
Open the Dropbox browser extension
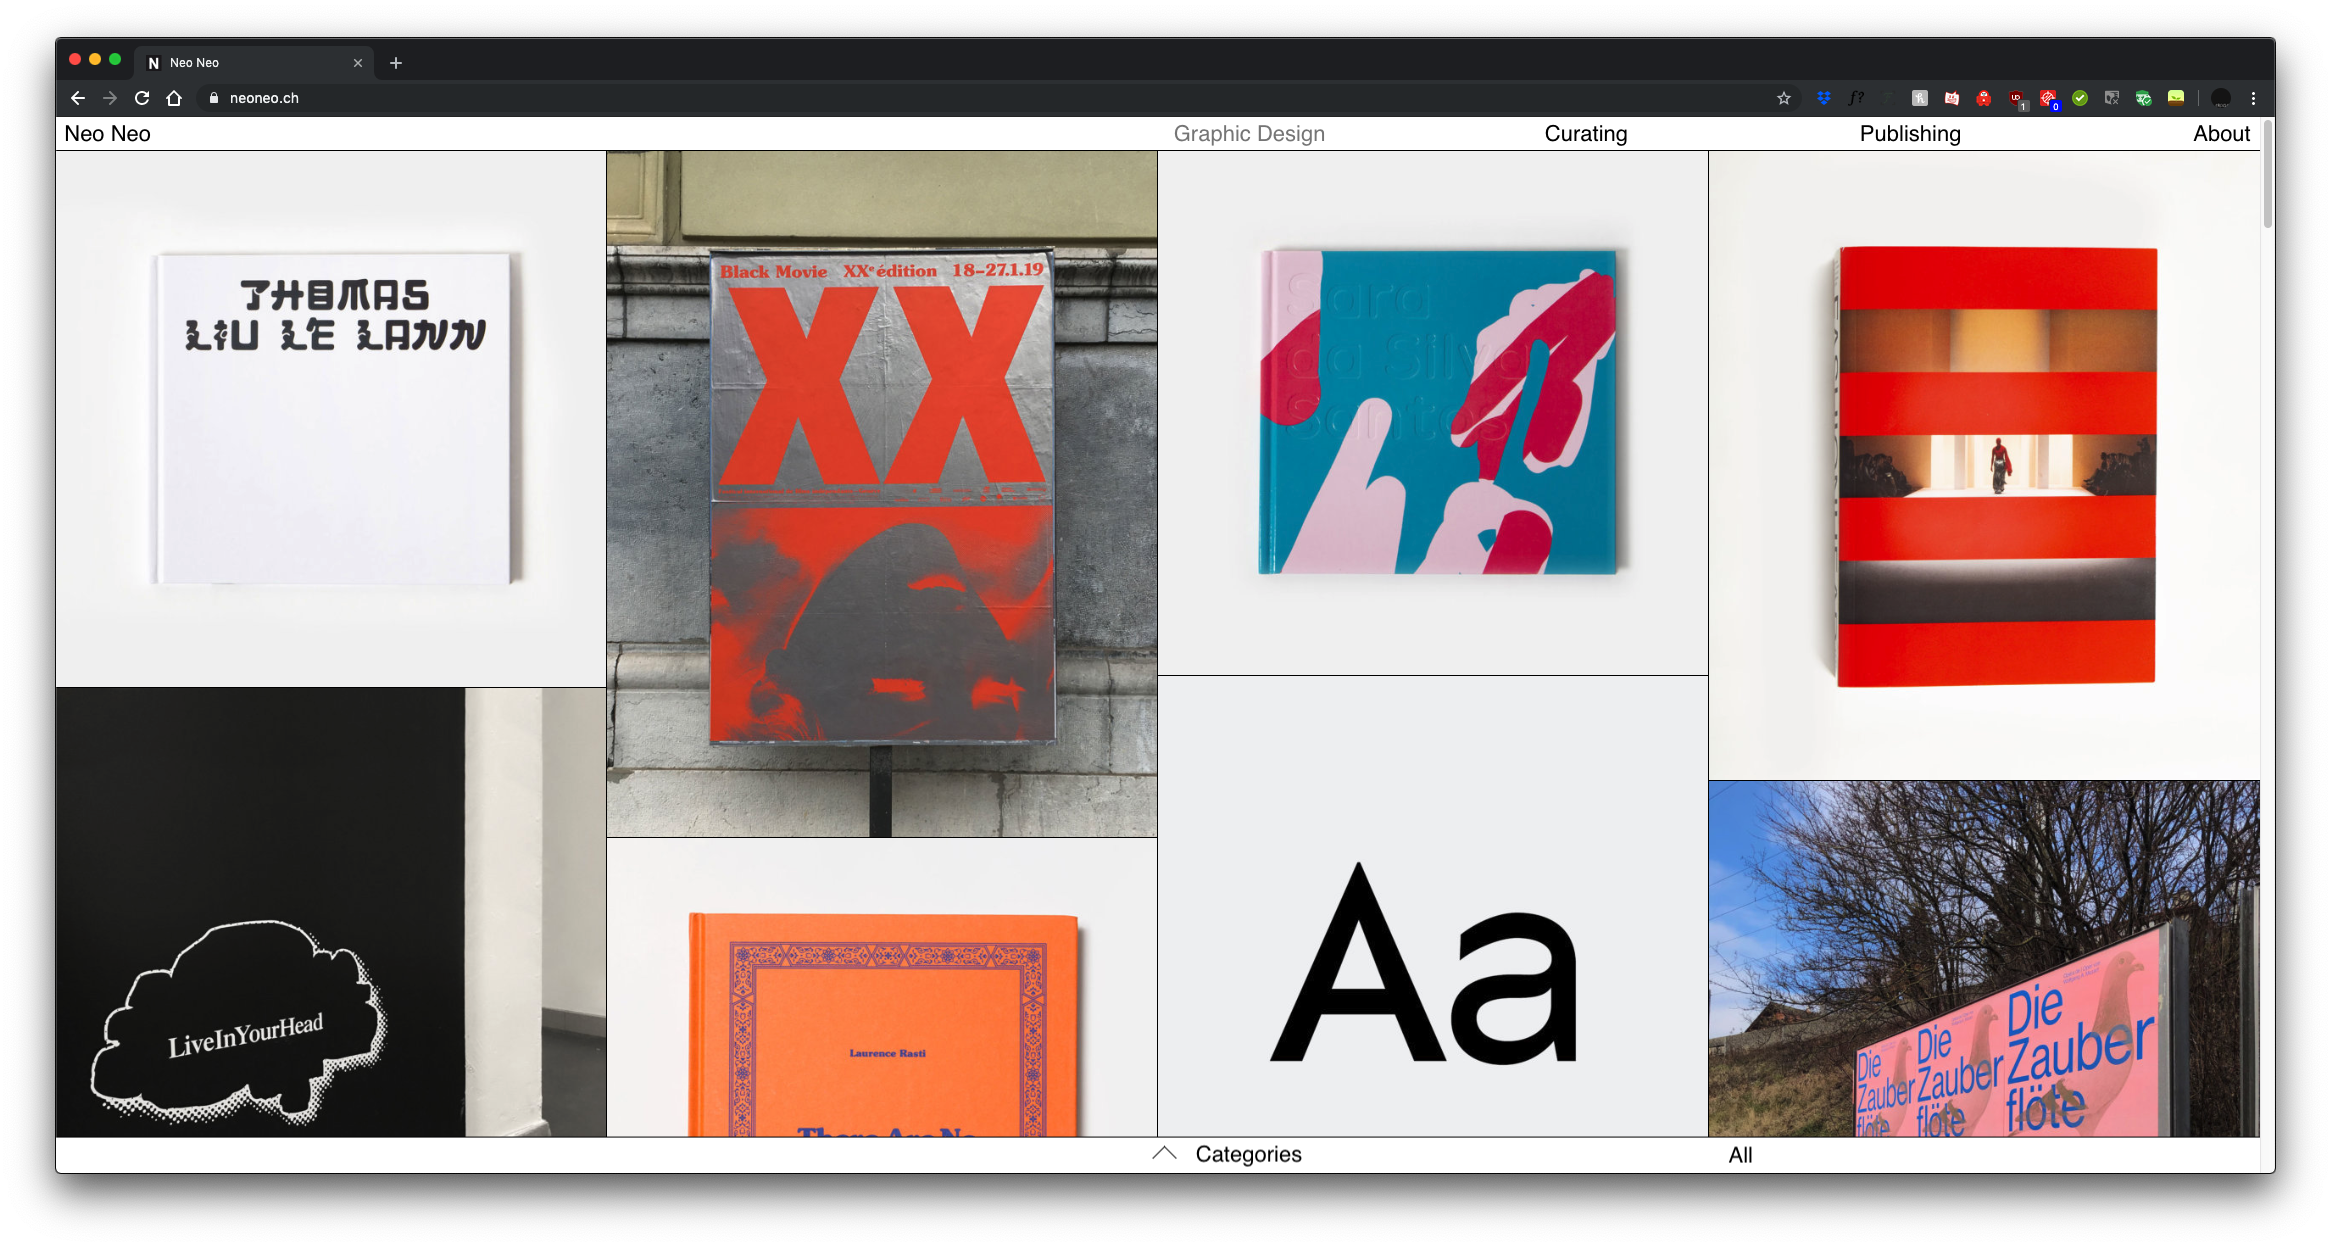[1823, 97]
